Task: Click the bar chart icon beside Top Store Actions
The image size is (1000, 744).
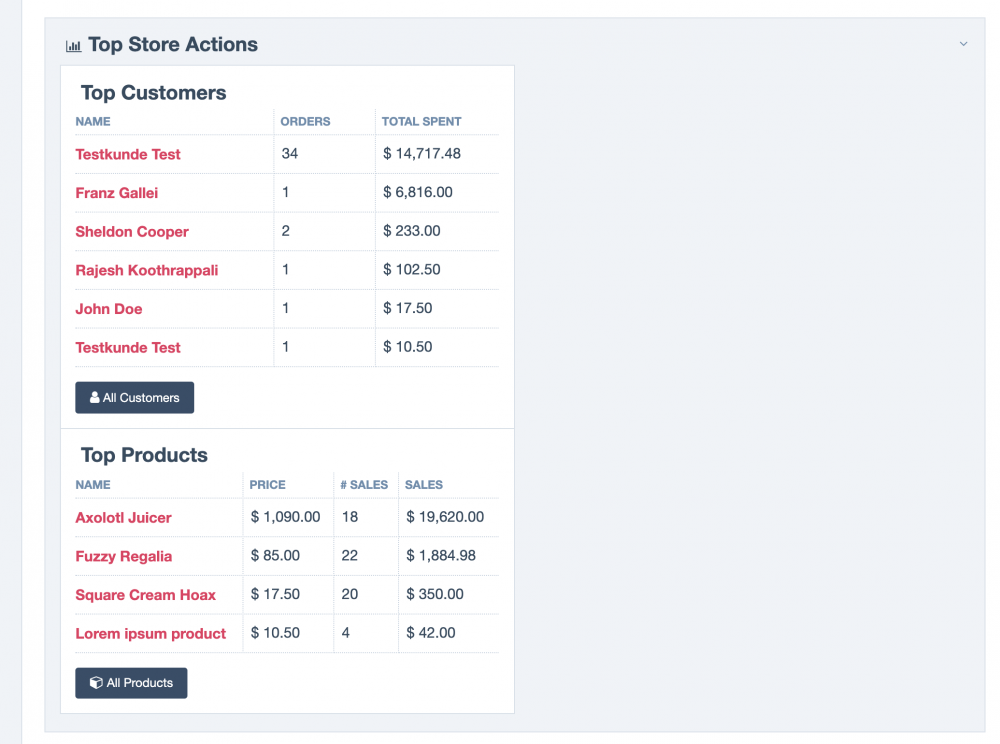Action: pyautogui.click(x=73, y=46)
